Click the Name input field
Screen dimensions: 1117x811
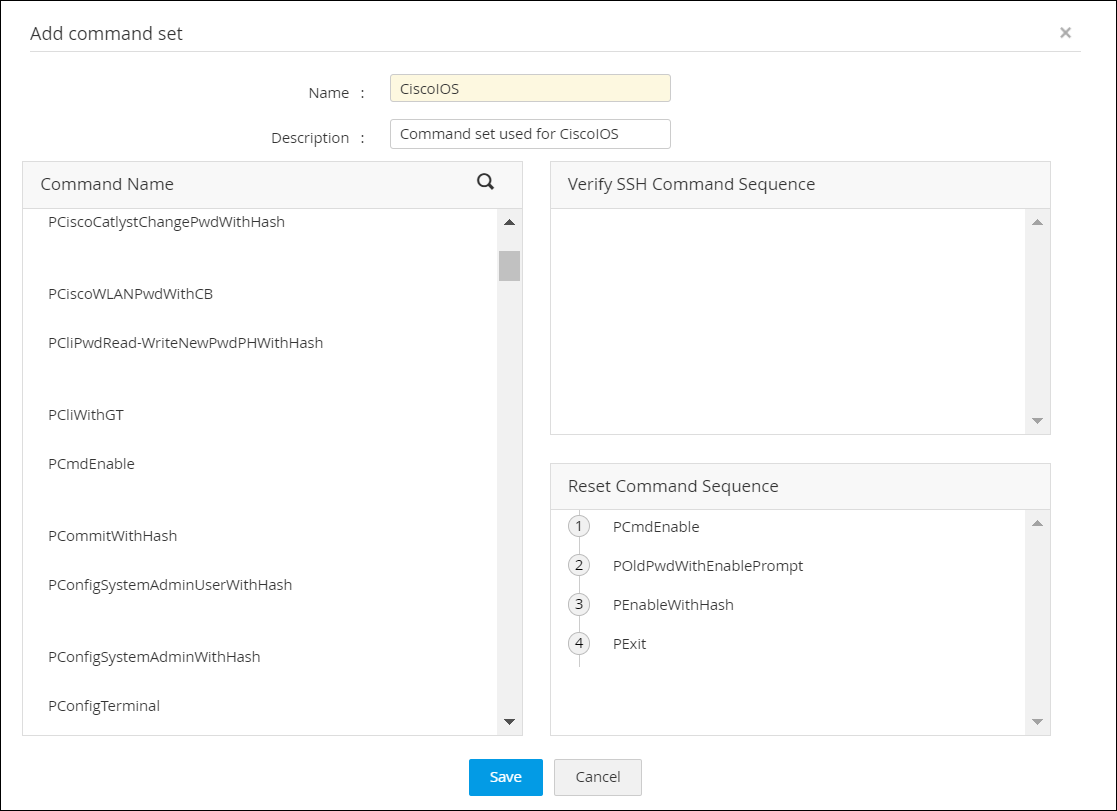530,88
